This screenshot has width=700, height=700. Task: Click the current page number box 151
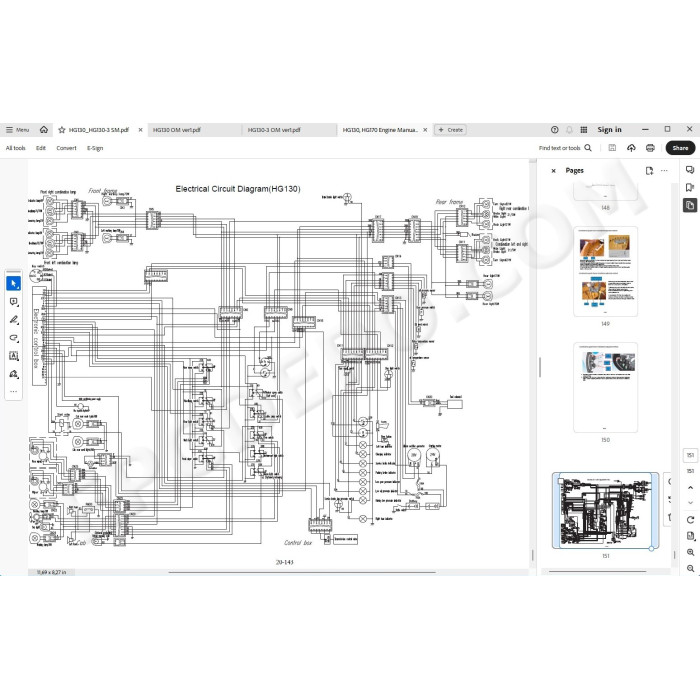tap(690, 455)
